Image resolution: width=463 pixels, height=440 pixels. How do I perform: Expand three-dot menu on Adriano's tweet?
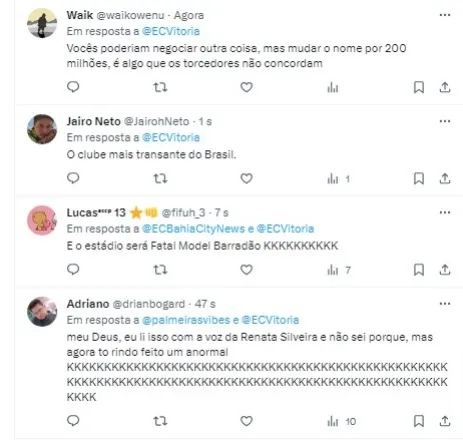pyautogui.click(x=445, y=304)
